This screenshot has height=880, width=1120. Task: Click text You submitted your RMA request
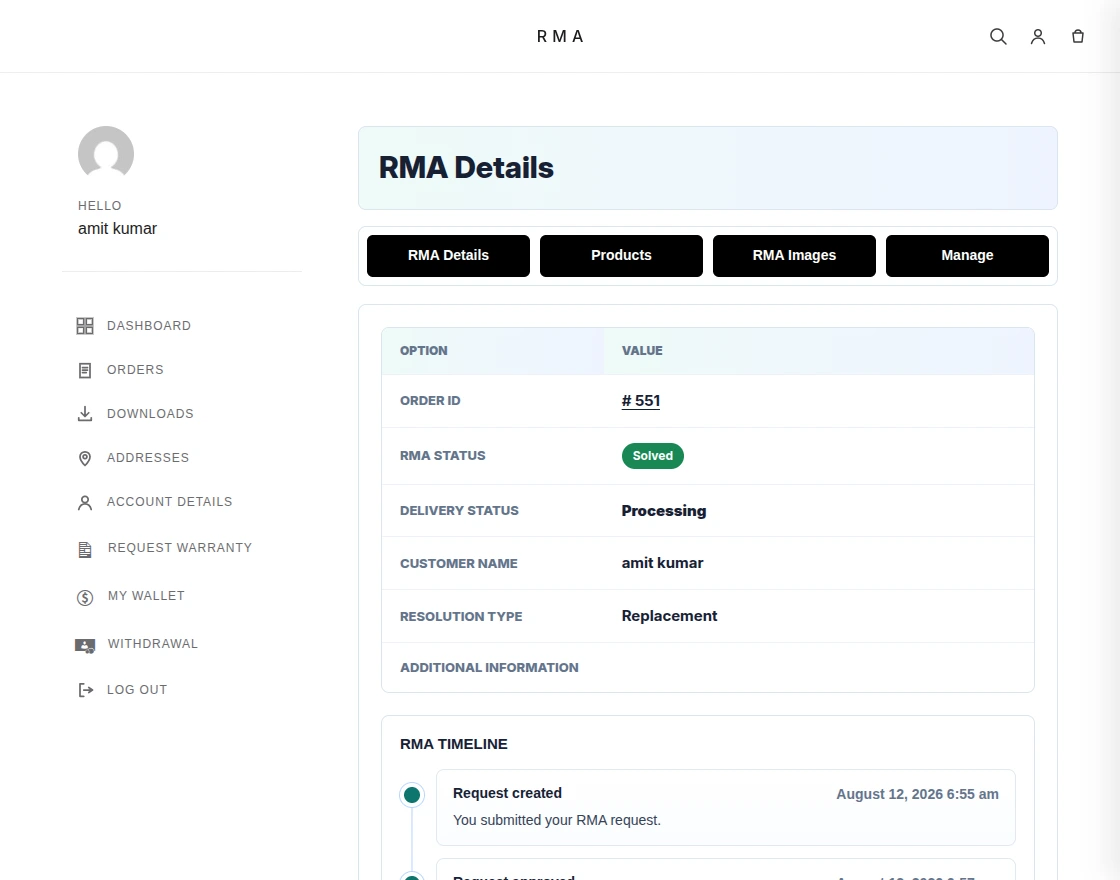(x=556, y=820)
